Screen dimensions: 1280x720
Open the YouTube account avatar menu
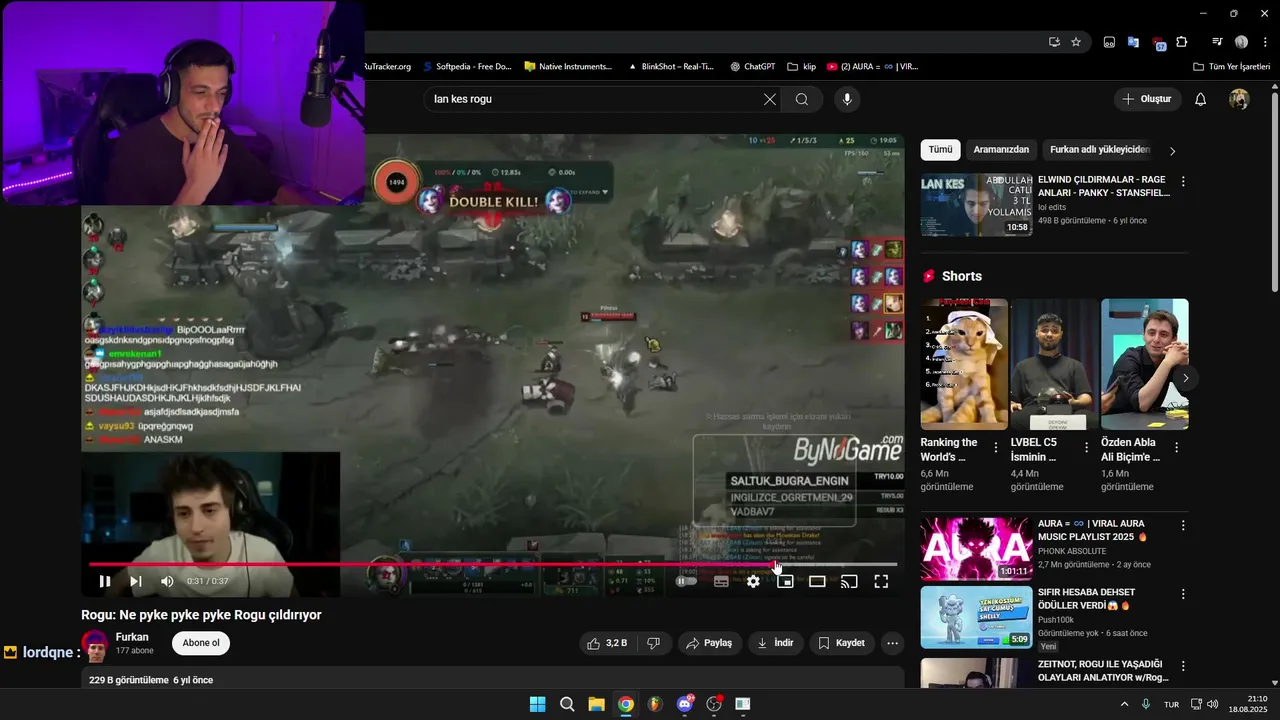coord(1239,99)
